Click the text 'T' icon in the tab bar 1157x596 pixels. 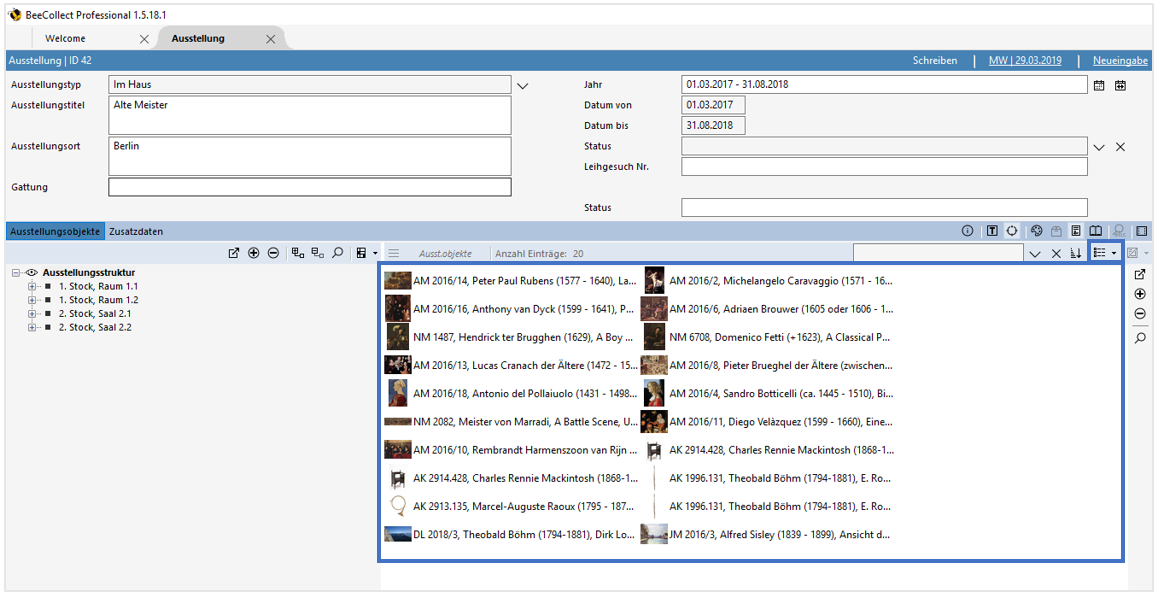(992, 231)
